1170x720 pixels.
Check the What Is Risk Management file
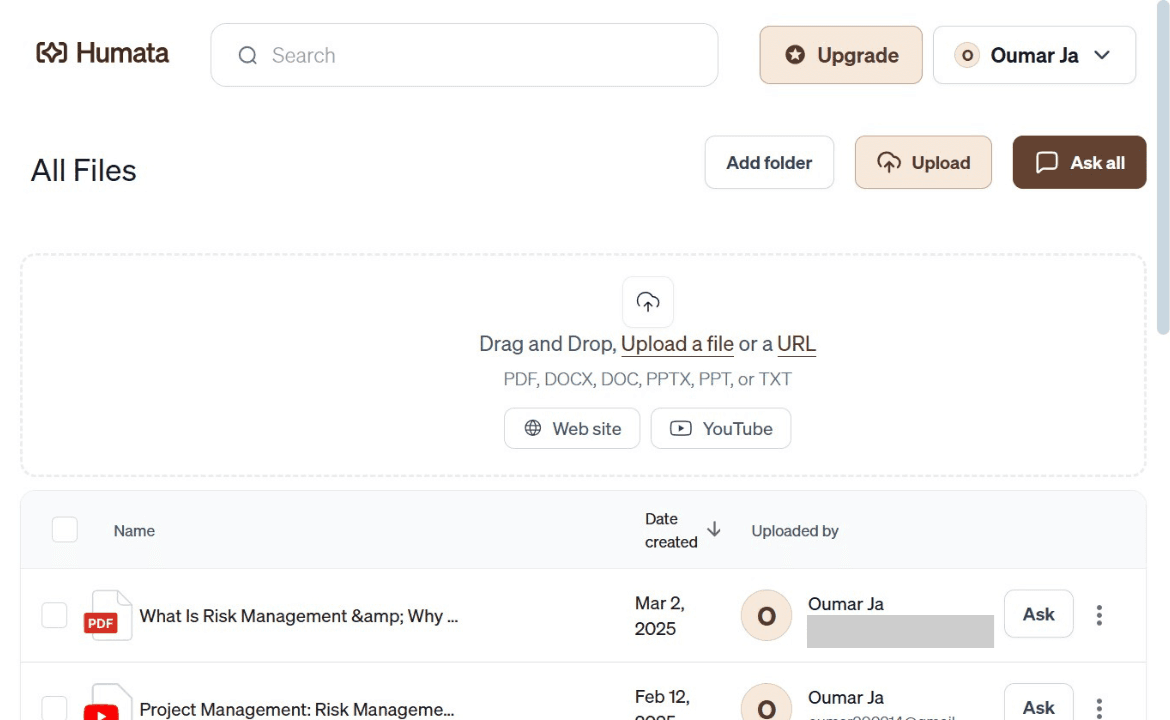click(x=54, y=616)
